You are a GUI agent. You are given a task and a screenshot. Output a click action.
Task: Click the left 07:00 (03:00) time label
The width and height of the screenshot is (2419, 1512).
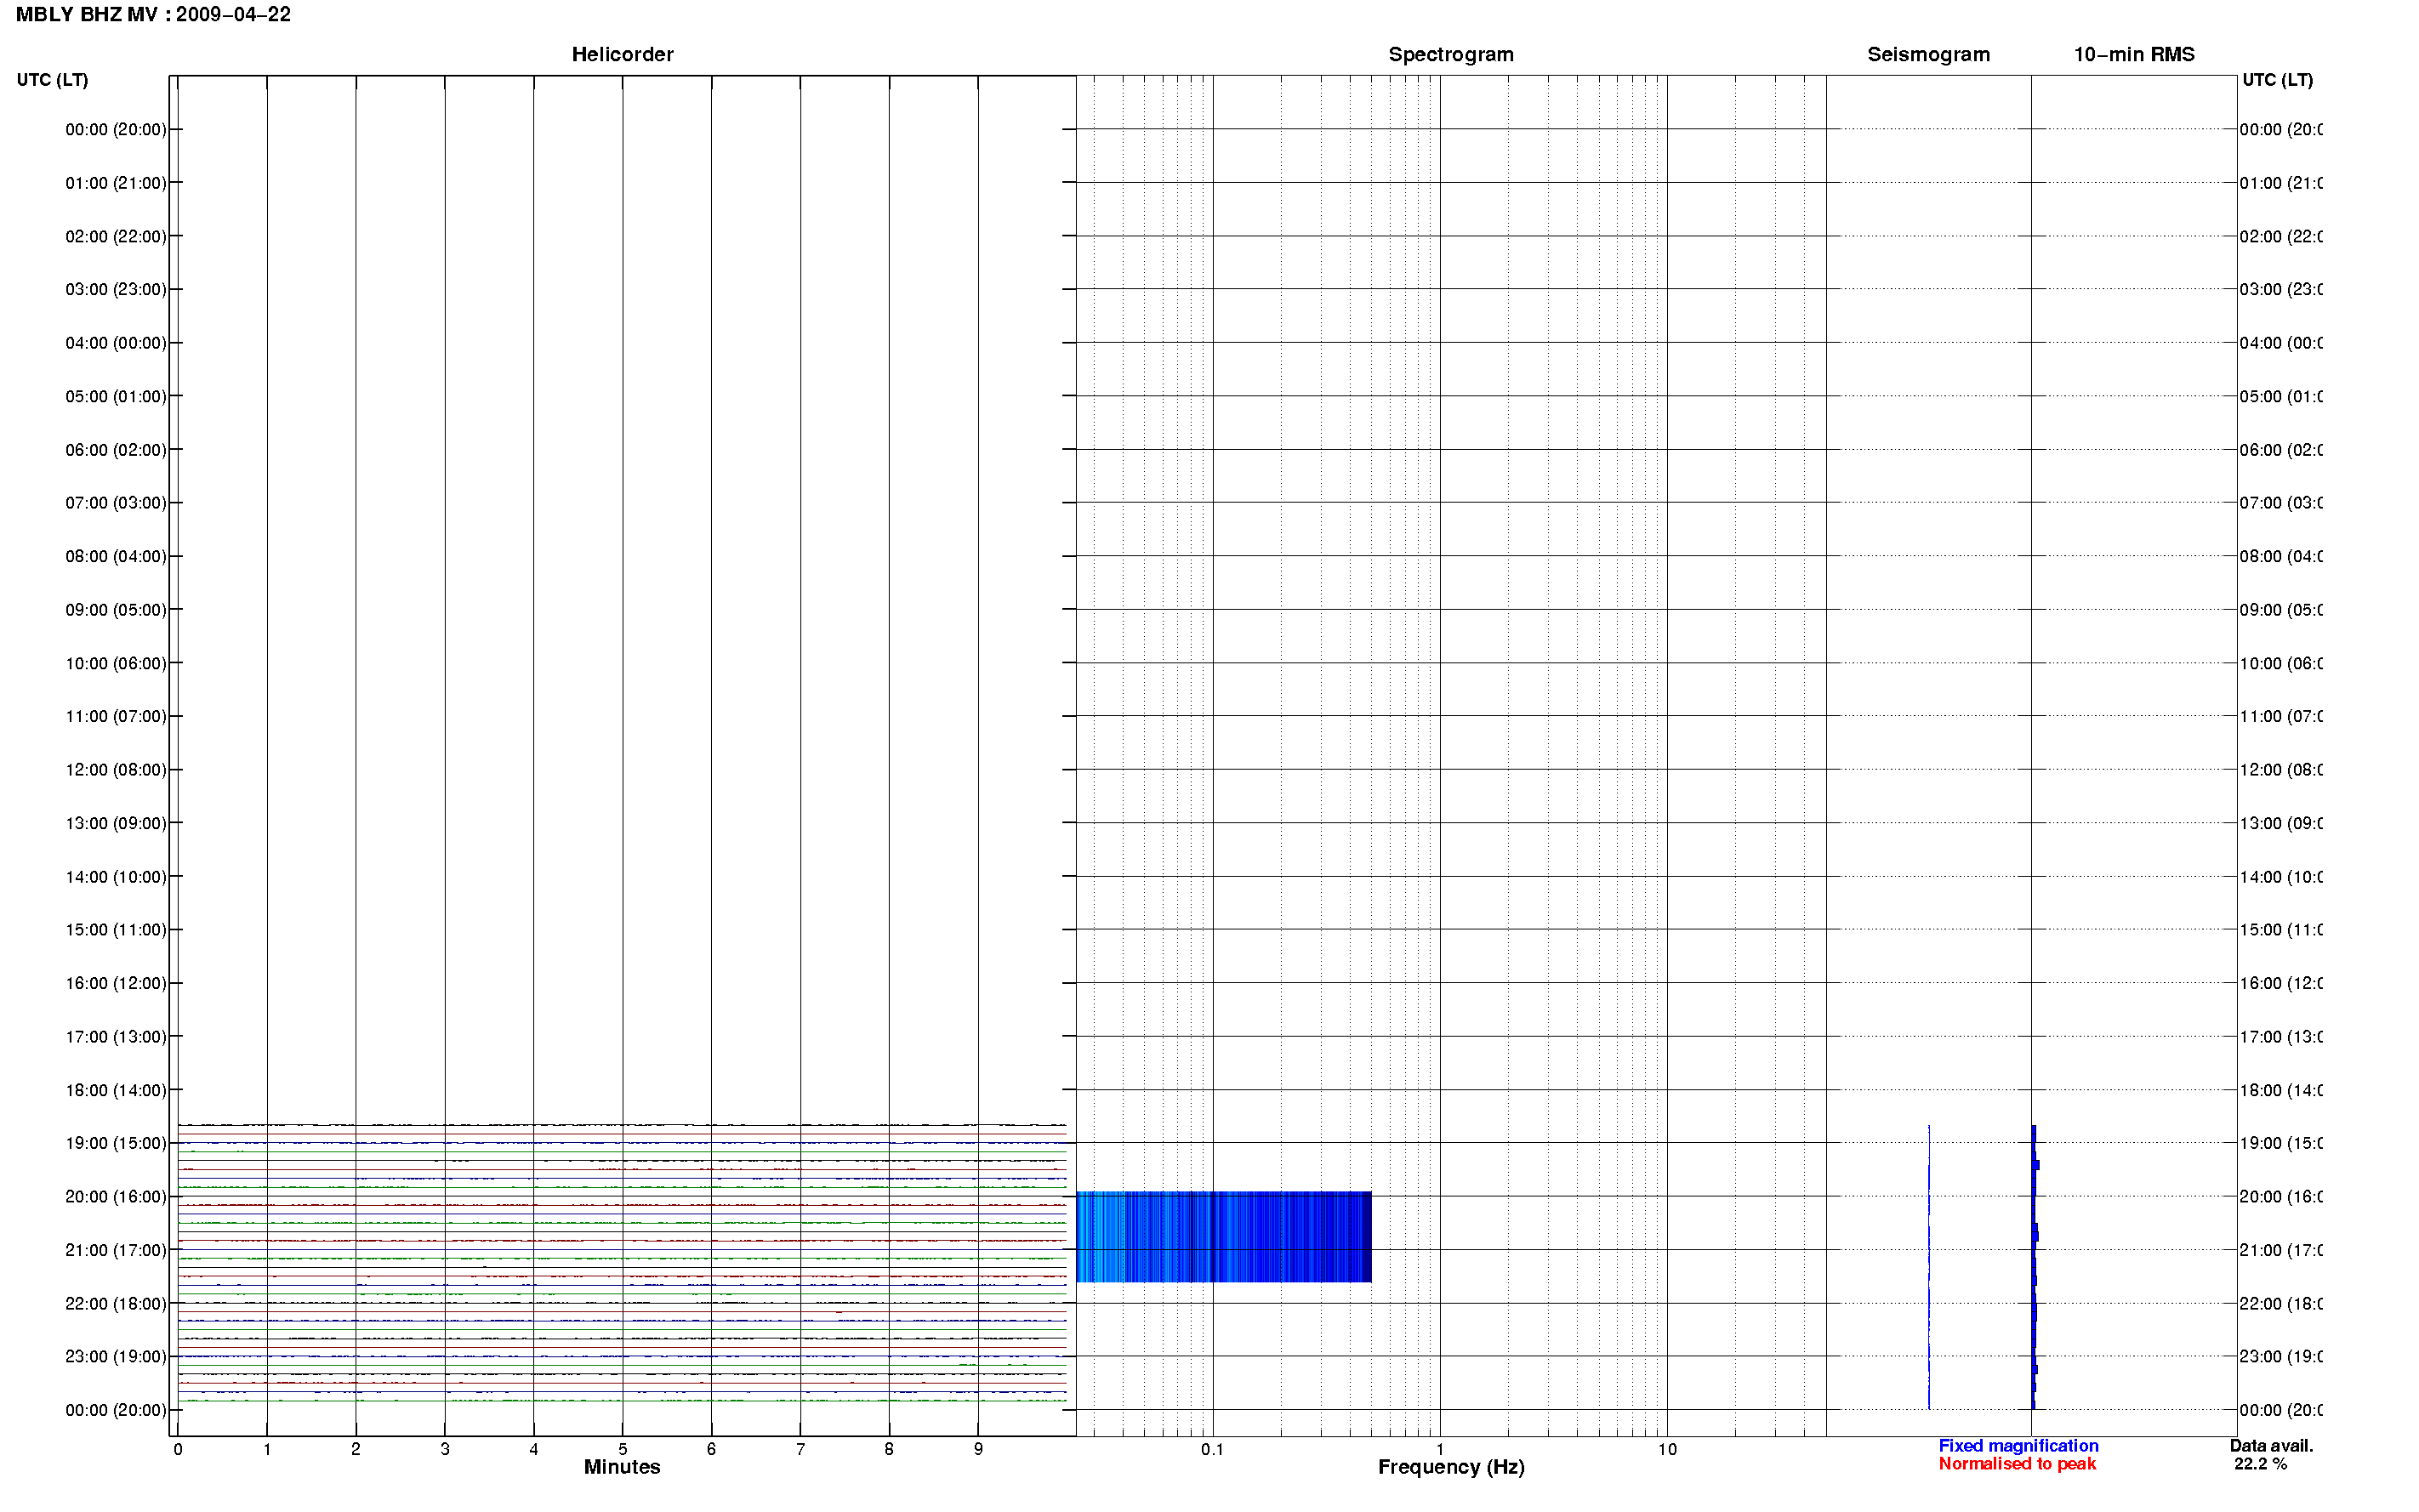(116, 502)
